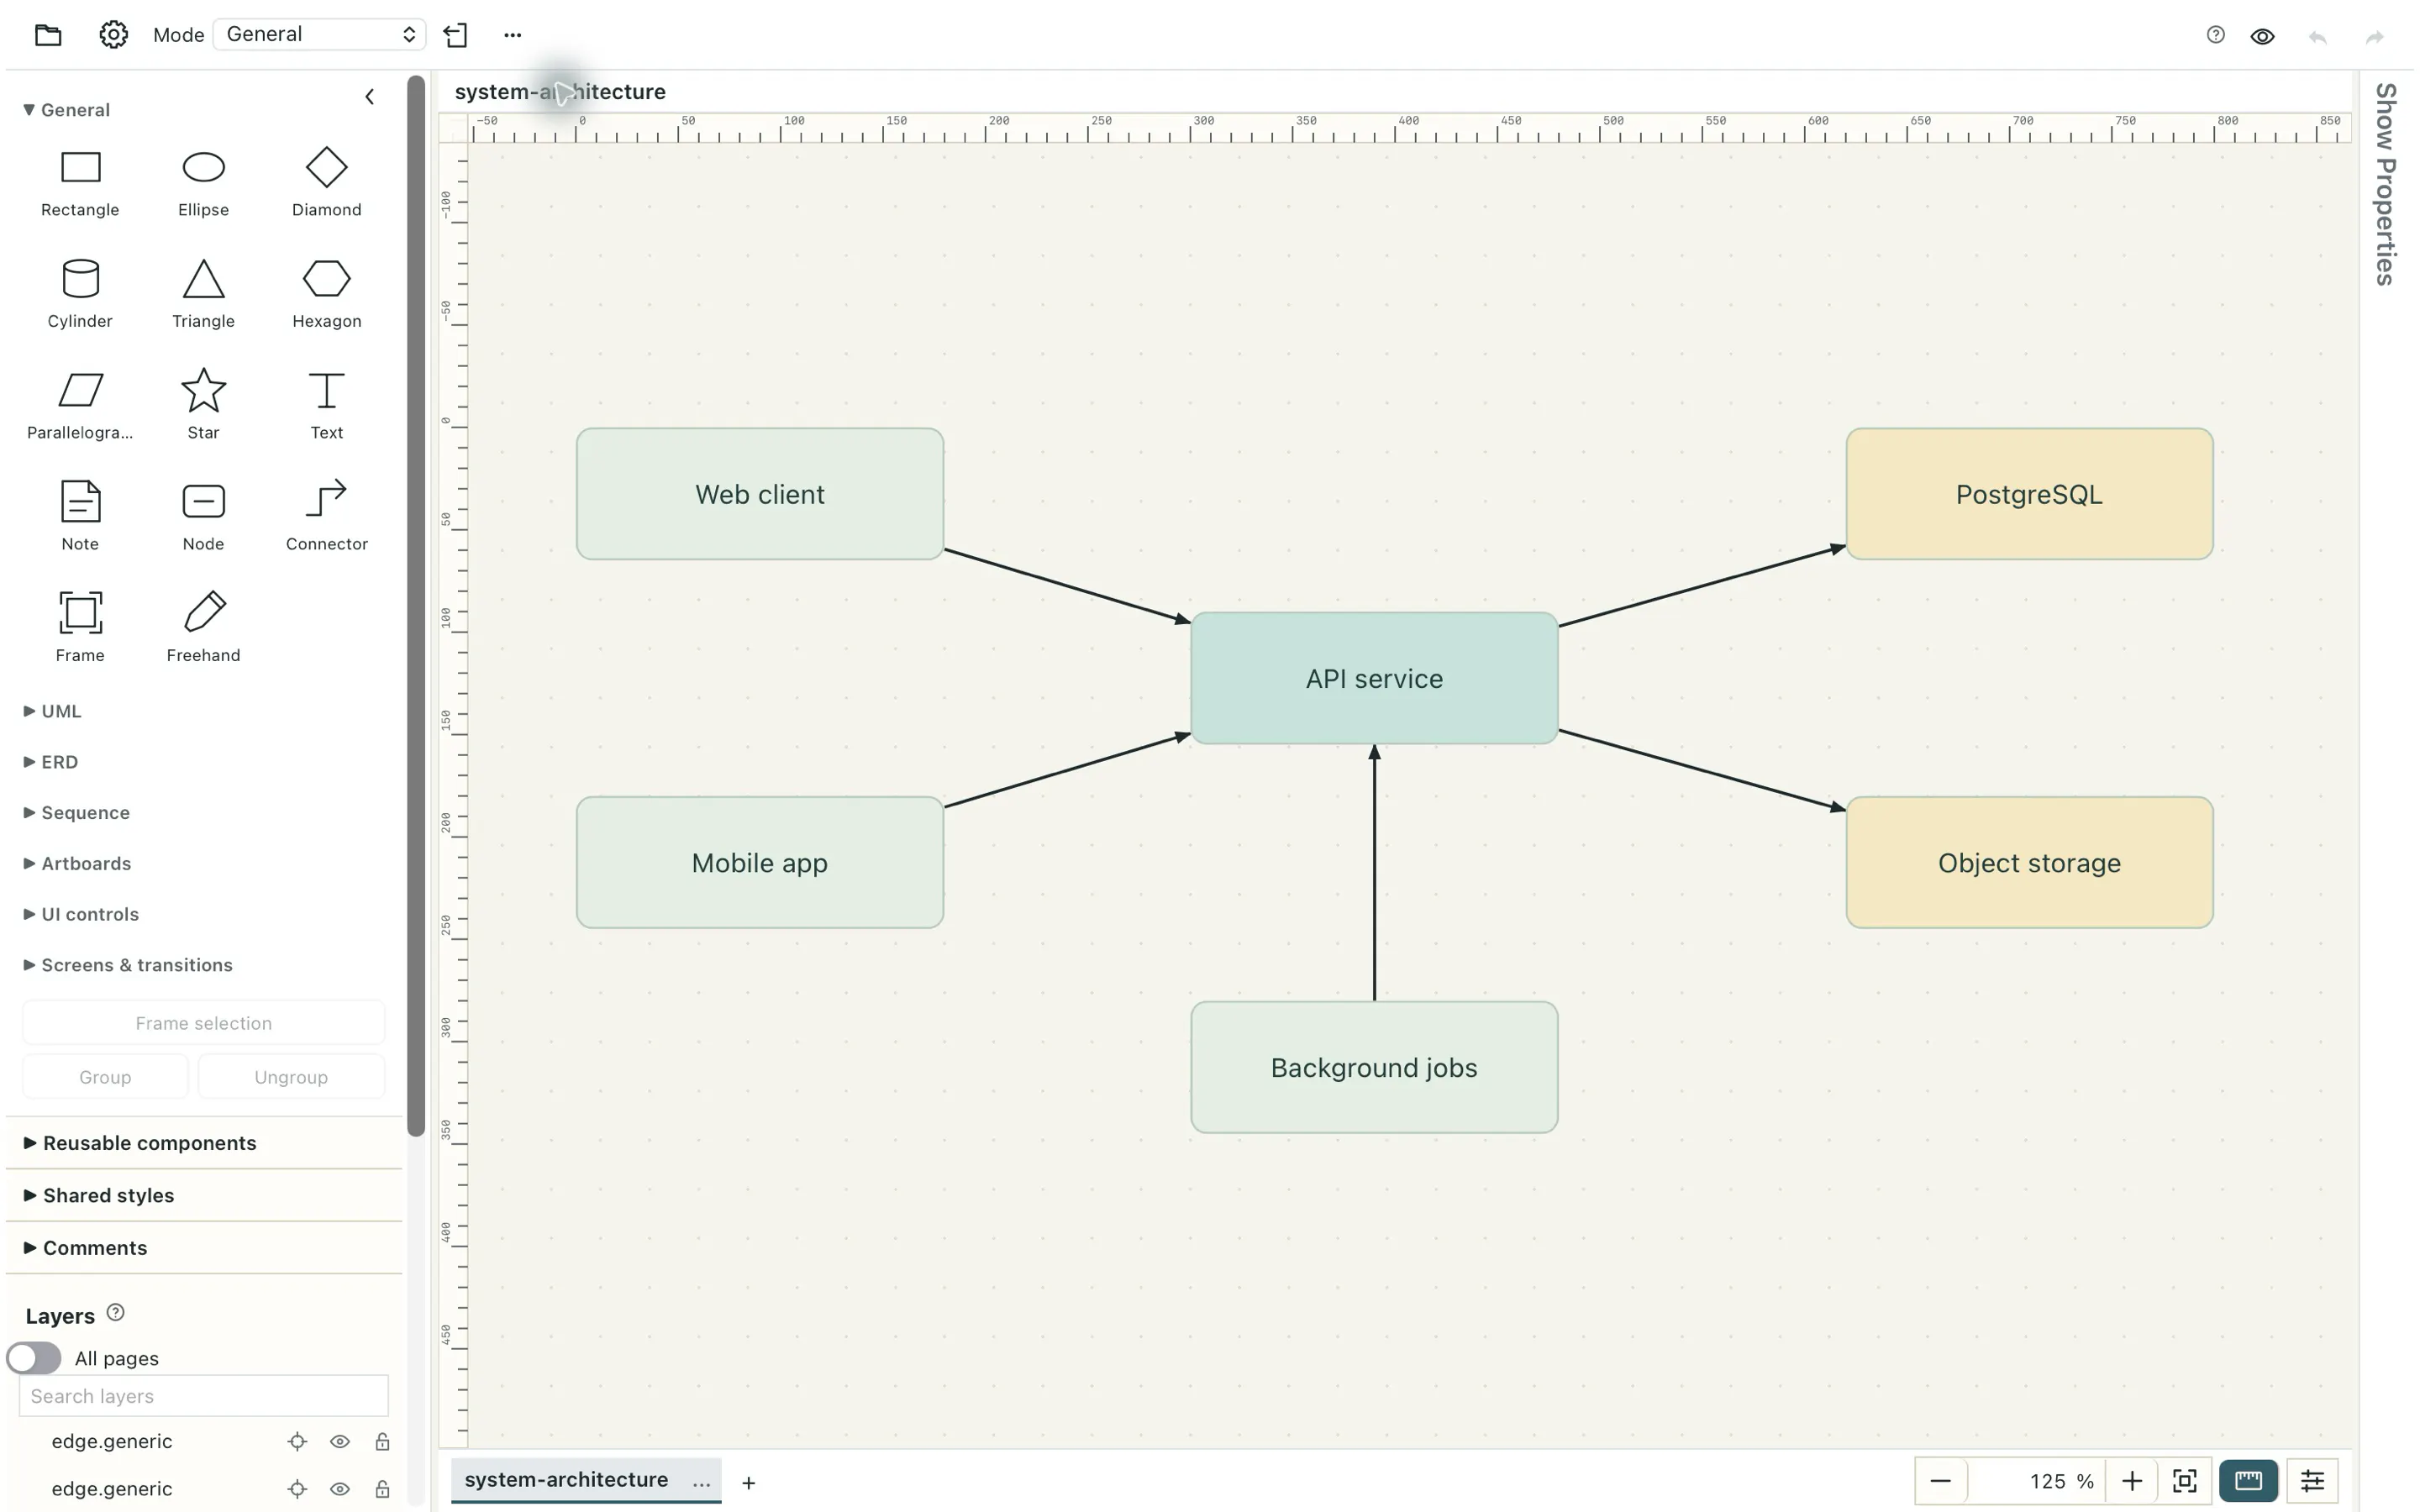Click the Search layers field

pyautogui.click(x=204, y=1396)
